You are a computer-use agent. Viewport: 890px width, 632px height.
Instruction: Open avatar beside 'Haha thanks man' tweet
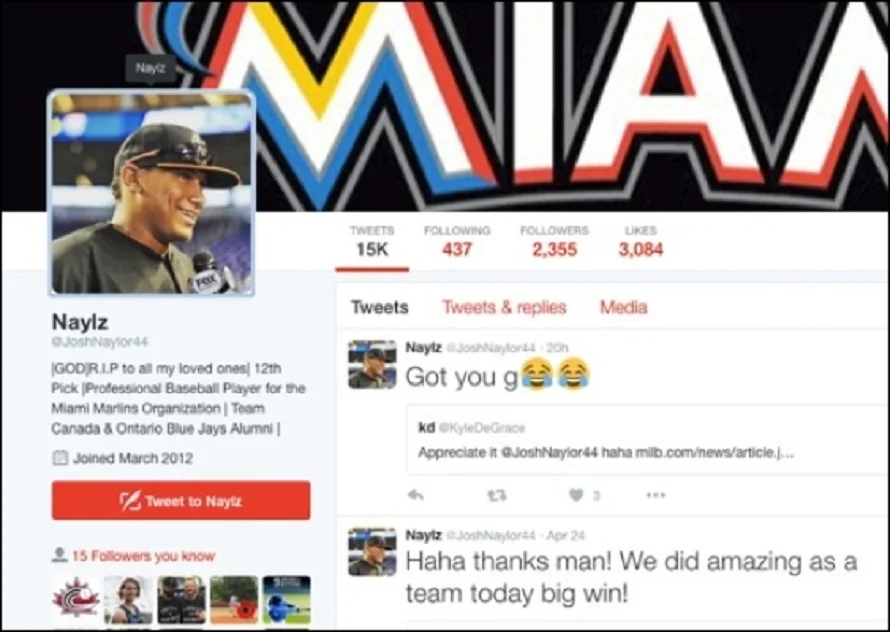[x=372, y=551]
